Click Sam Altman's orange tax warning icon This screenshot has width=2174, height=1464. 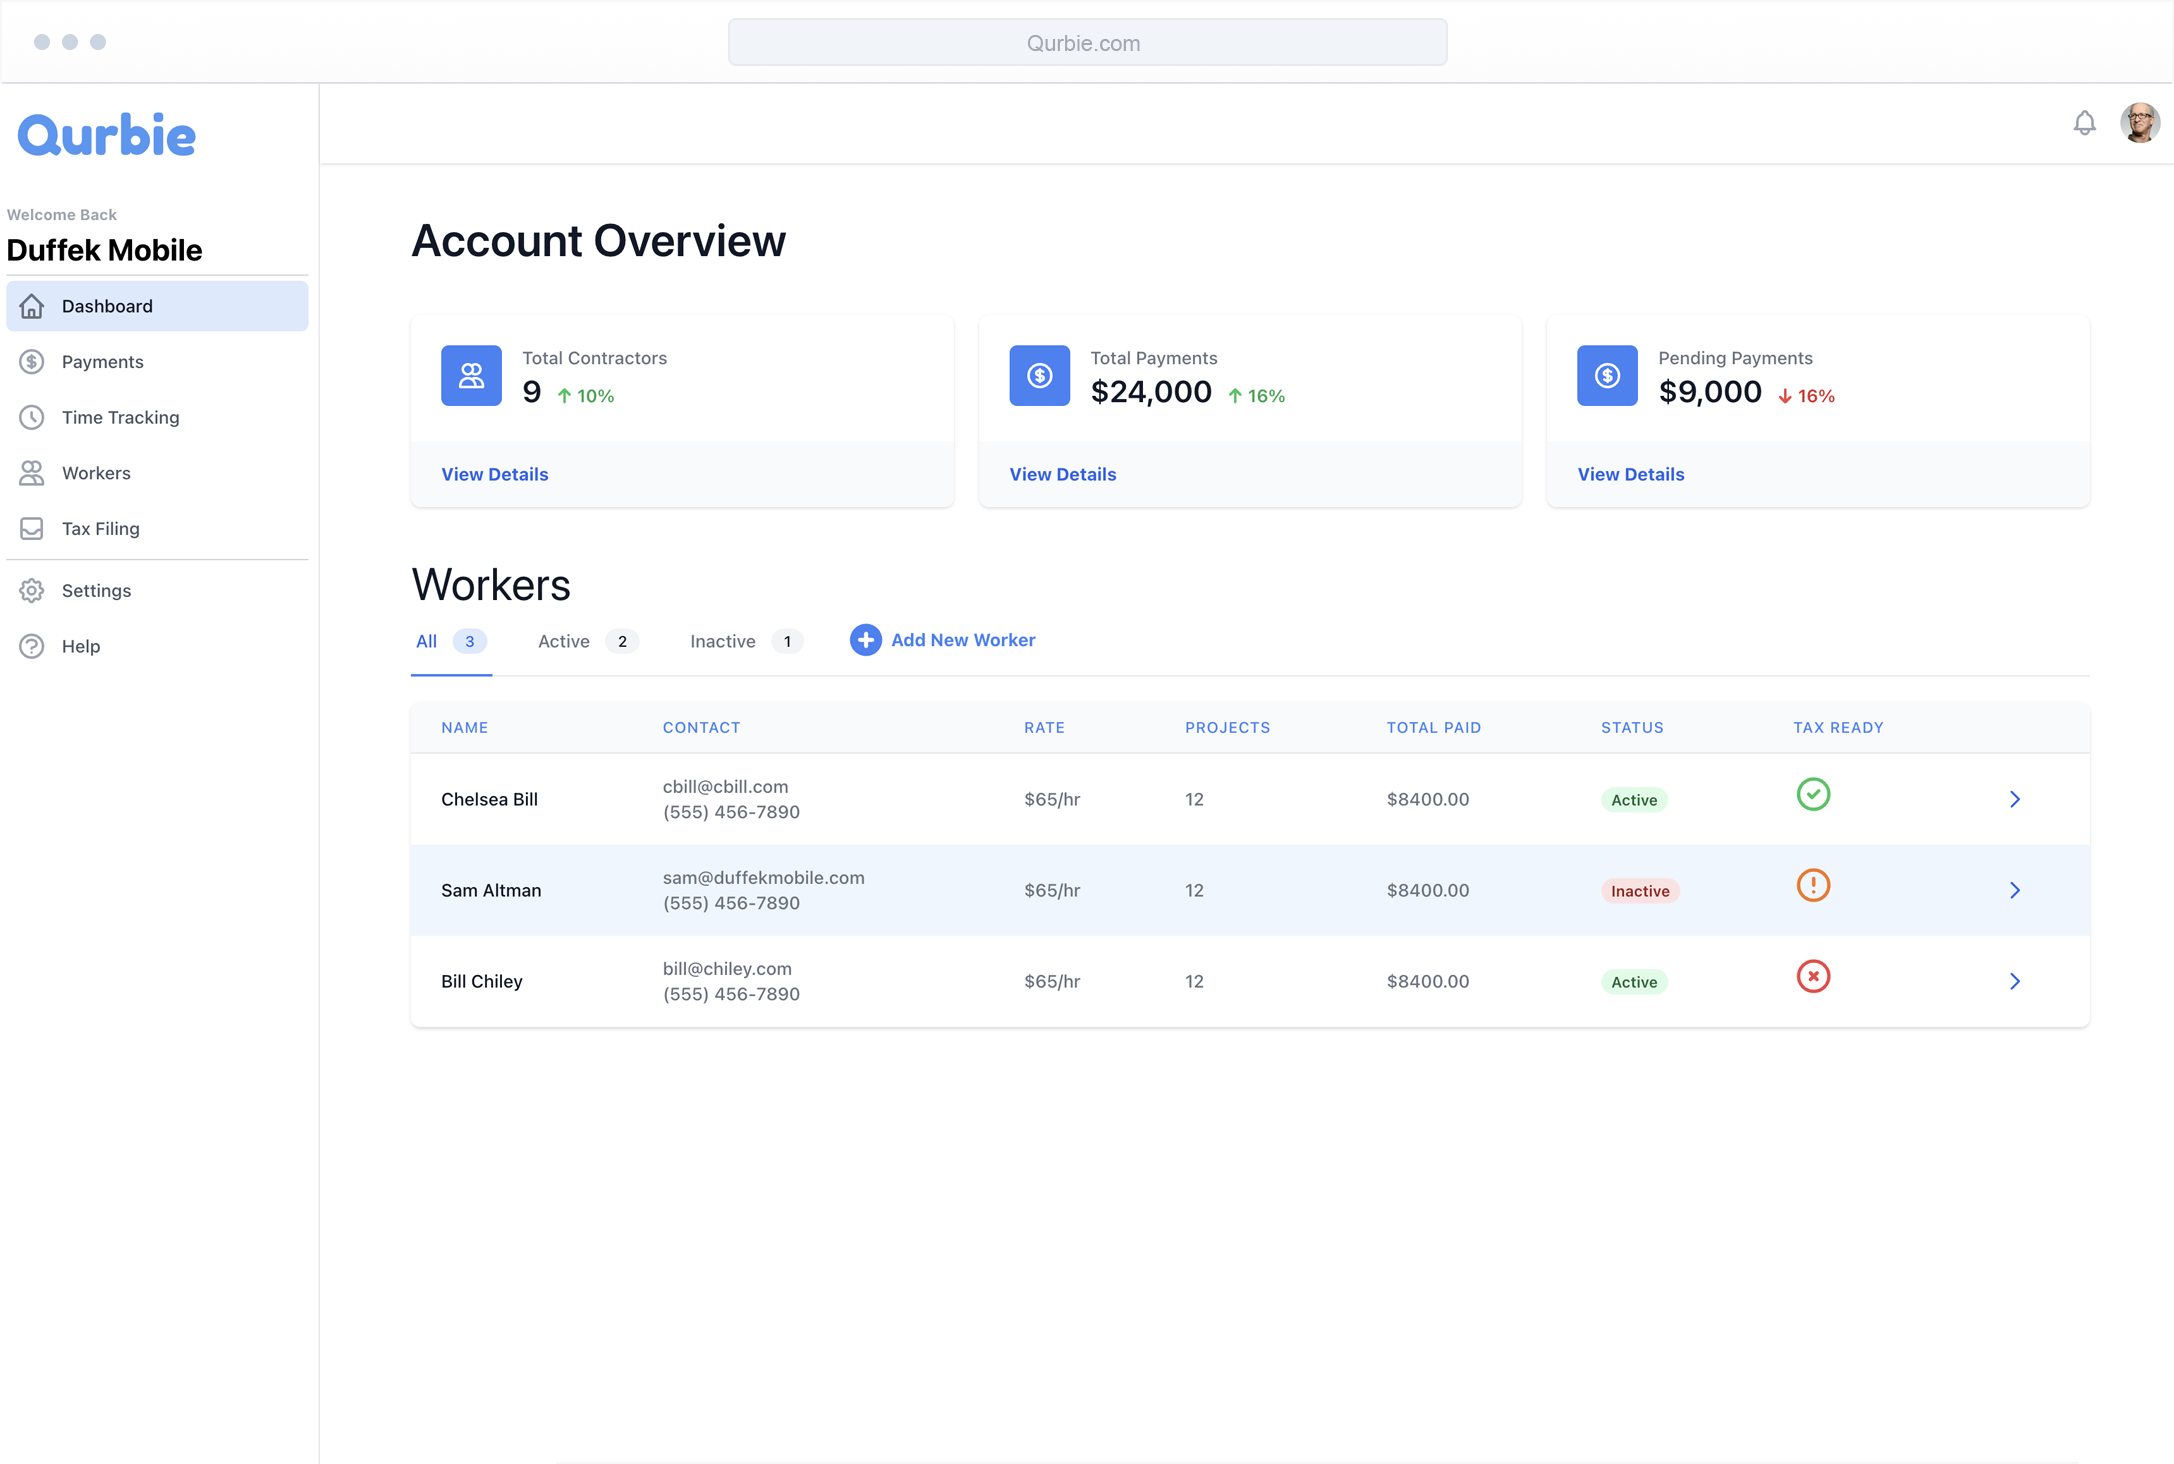1812,885
